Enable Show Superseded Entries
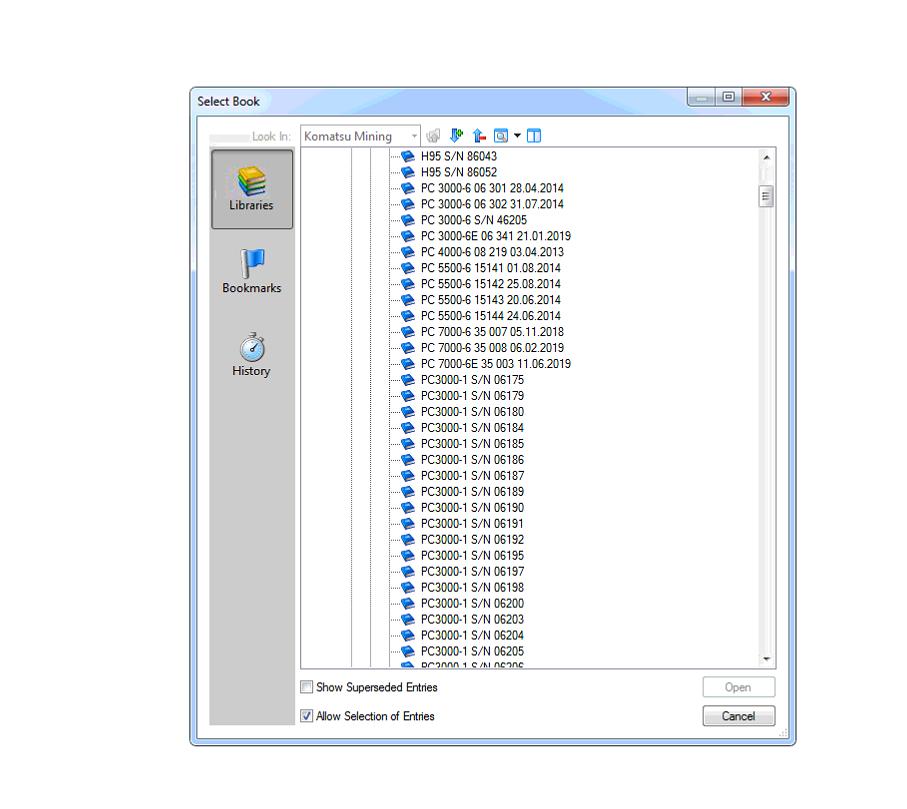The height and width of the screenshot is (809, 907). click(307, 687)
